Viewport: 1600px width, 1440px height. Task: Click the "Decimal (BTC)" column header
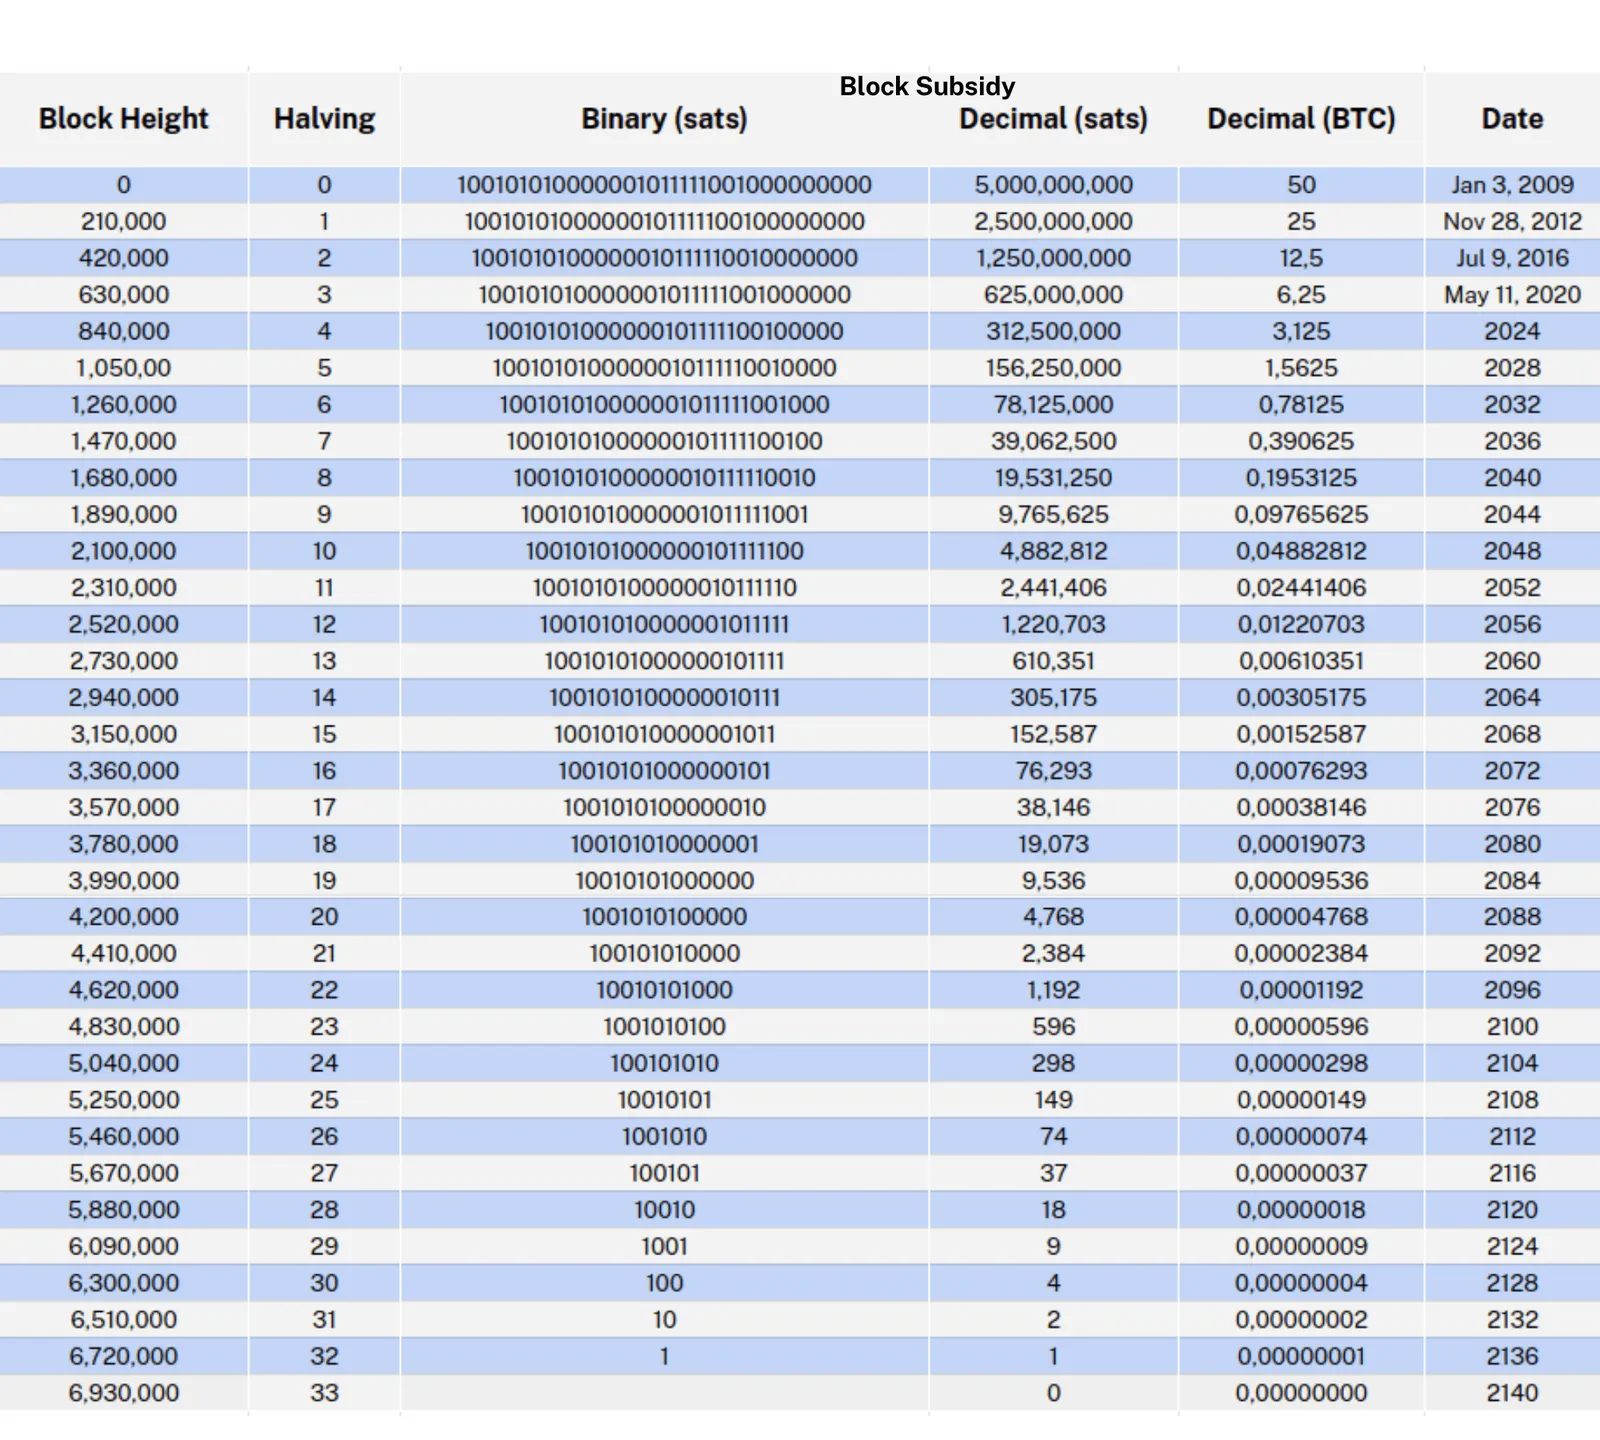[x=1301, y=119]
